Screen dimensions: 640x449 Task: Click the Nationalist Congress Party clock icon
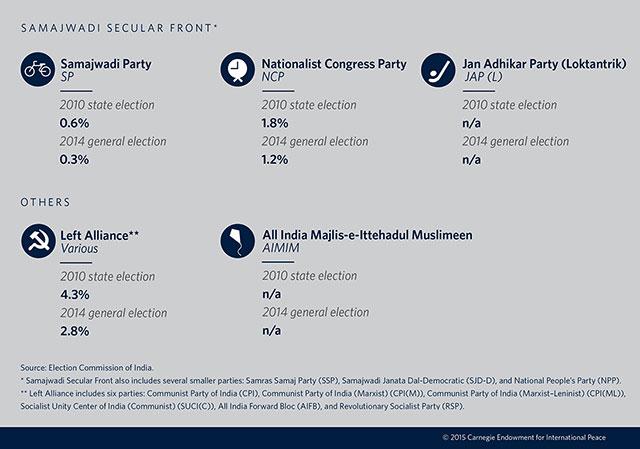click(x=238, y=69)
